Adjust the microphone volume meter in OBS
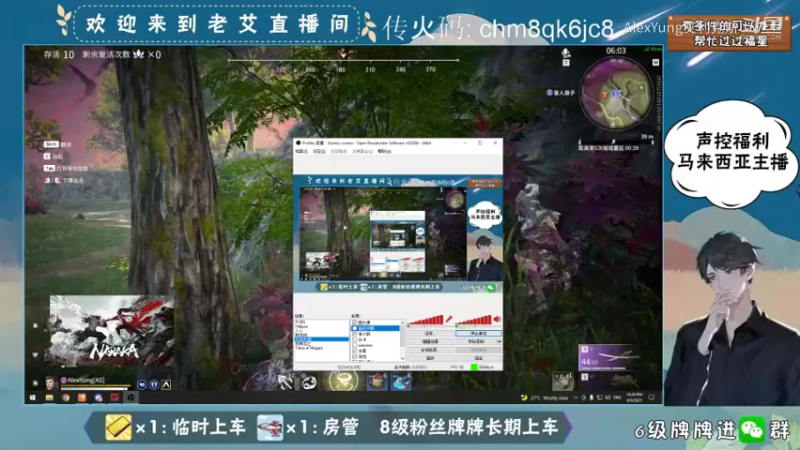The height and width of the screenshot is (450, 800). [426, 320]
